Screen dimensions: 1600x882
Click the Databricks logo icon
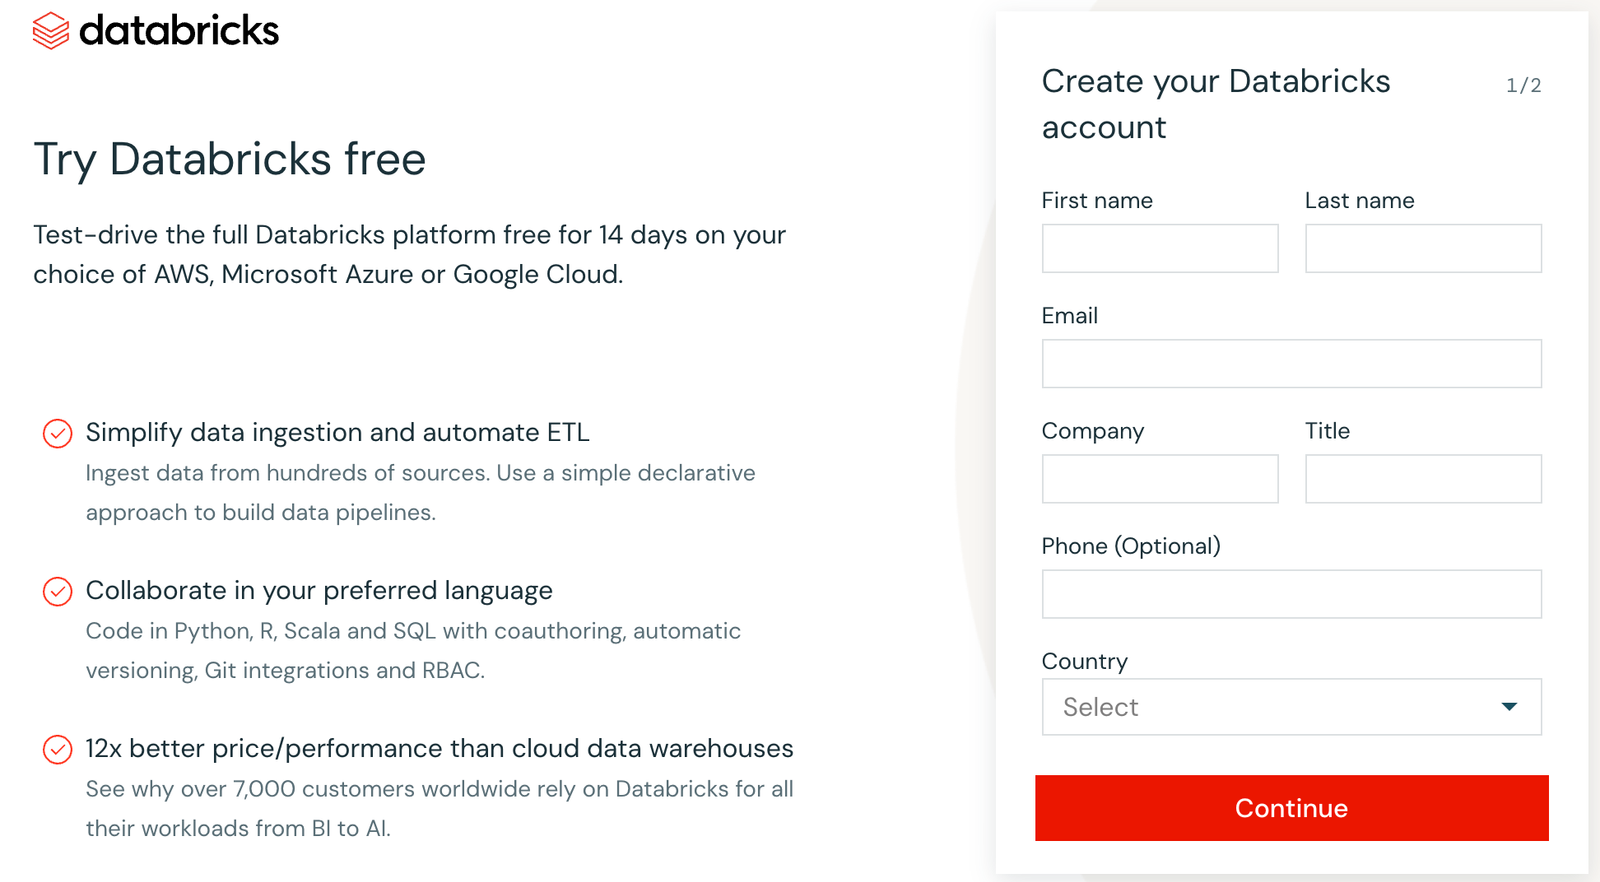51,31
